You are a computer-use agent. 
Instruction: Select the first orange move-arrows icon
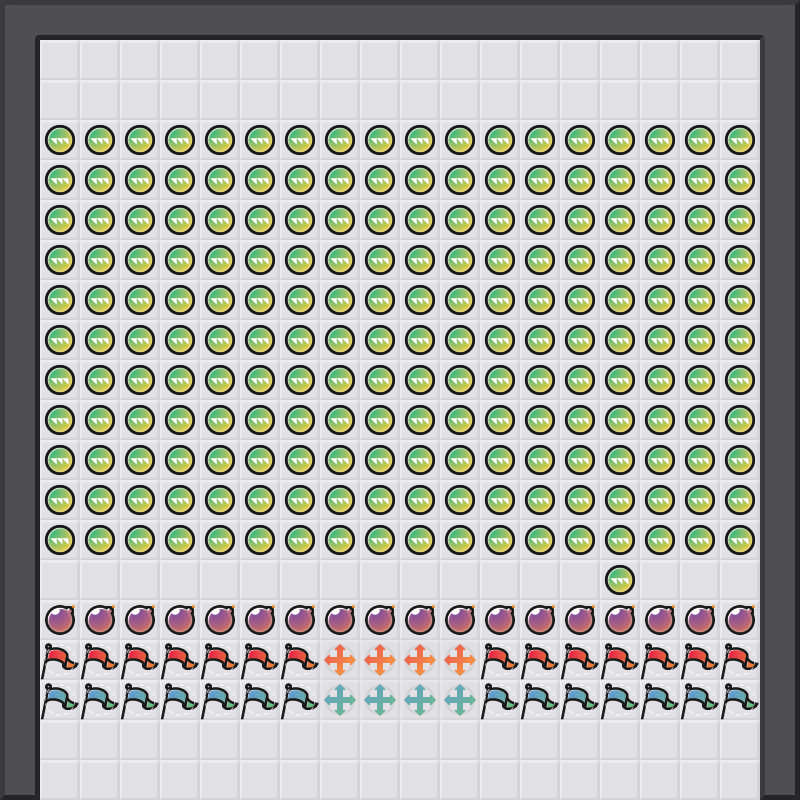(x=340, y=660)
